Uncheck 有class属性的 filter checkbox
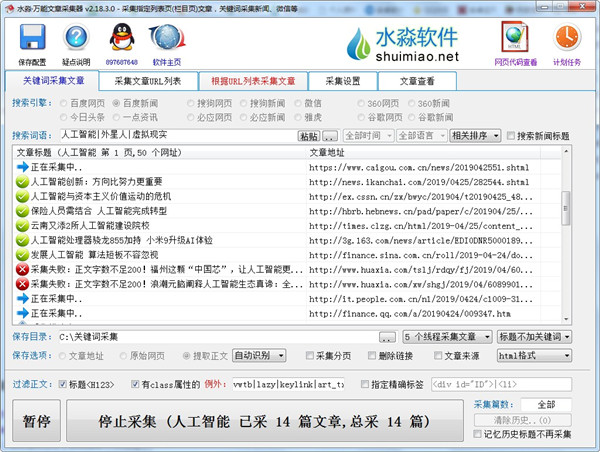Image resolution: width=600 pixels, height=452 pixels. [135, 384]
